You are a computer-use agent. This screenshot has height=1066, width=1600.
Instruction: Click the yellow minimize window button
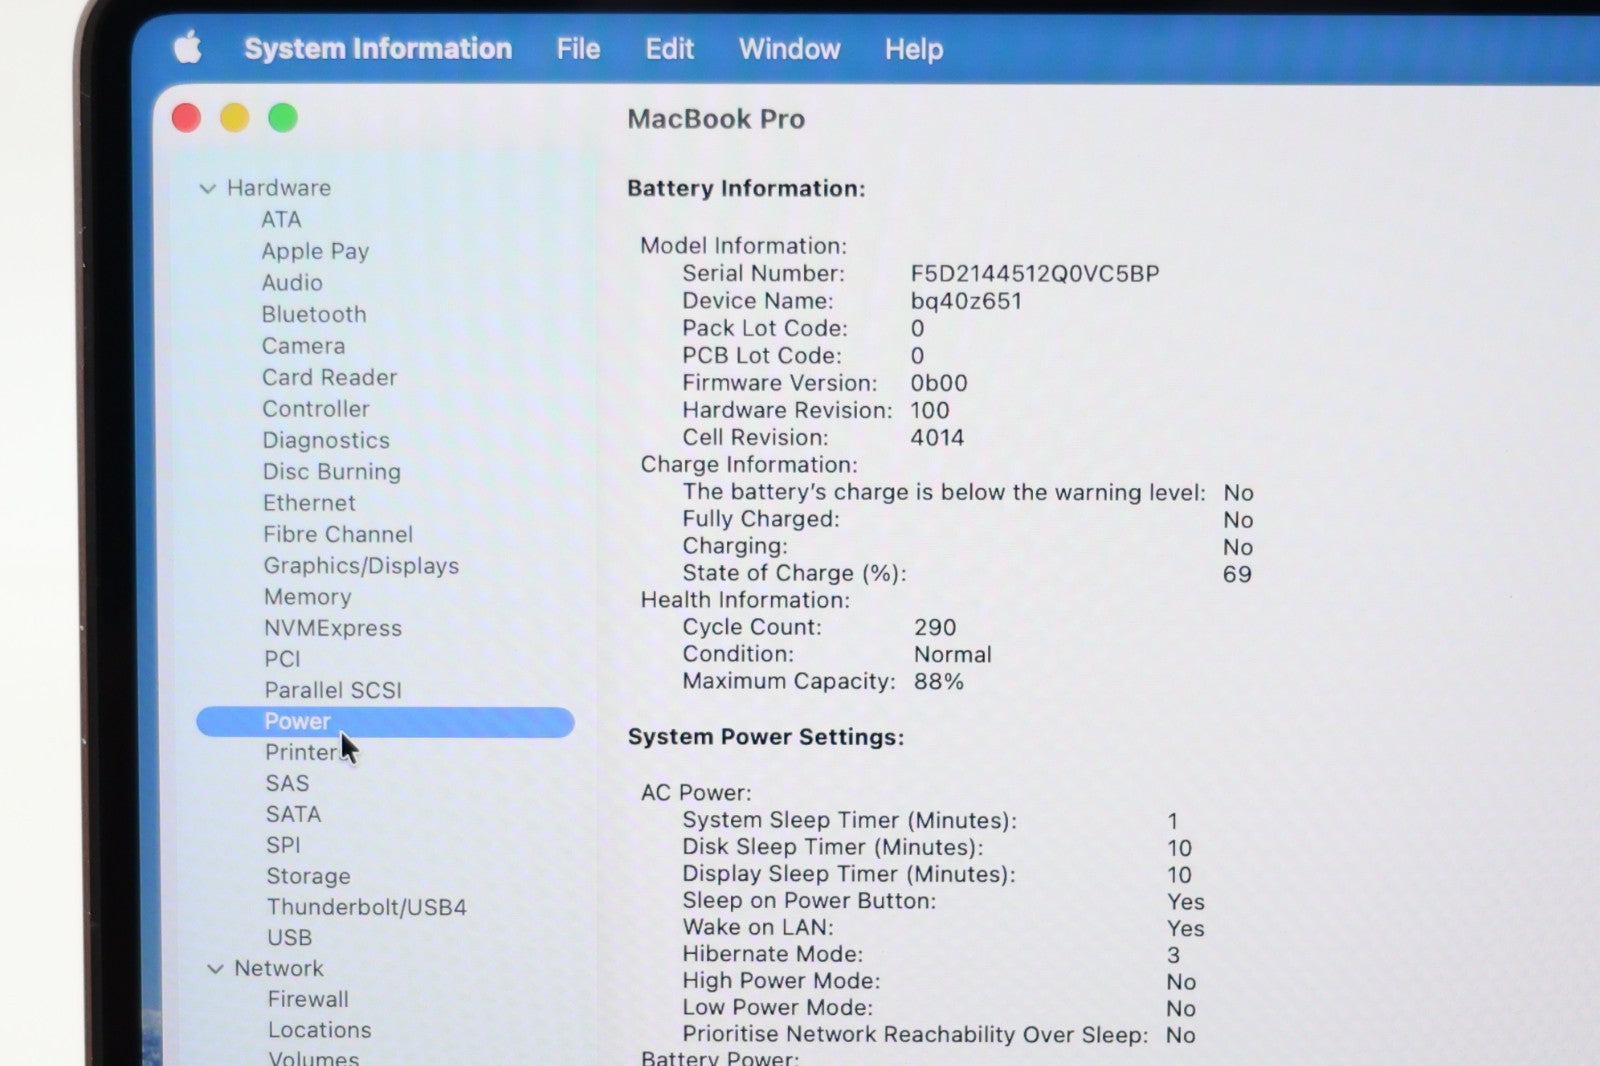pyautogui.click(x=234, y=118)
